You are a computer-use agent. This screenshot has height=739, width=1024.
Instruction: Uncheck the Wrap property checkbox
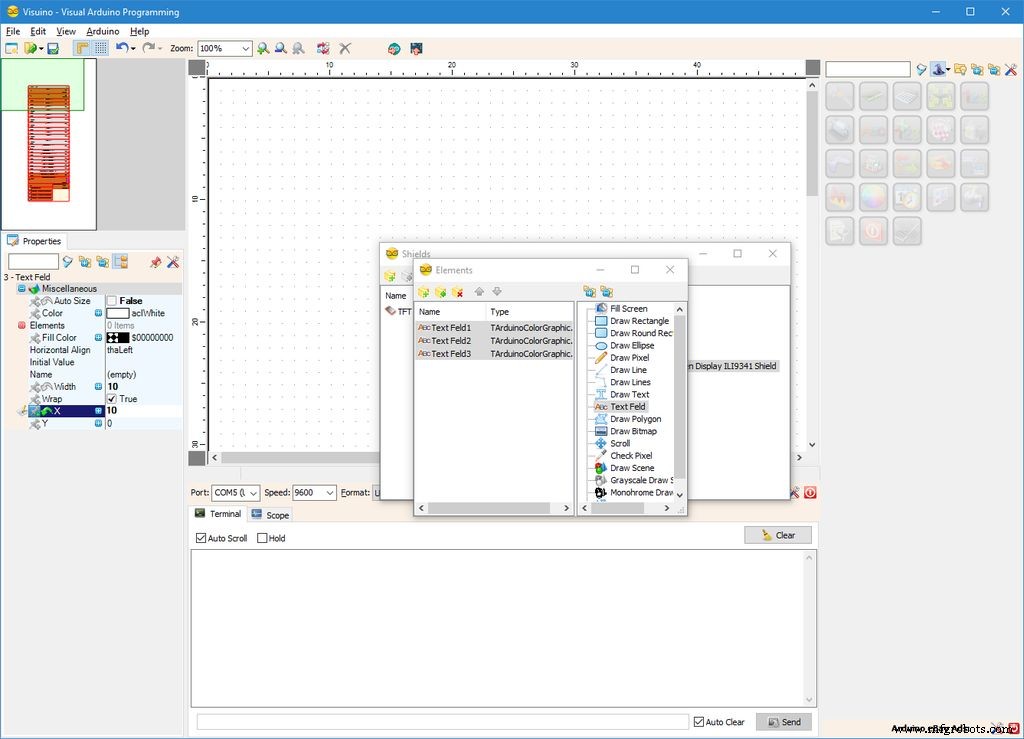click(x=112, y=399)
